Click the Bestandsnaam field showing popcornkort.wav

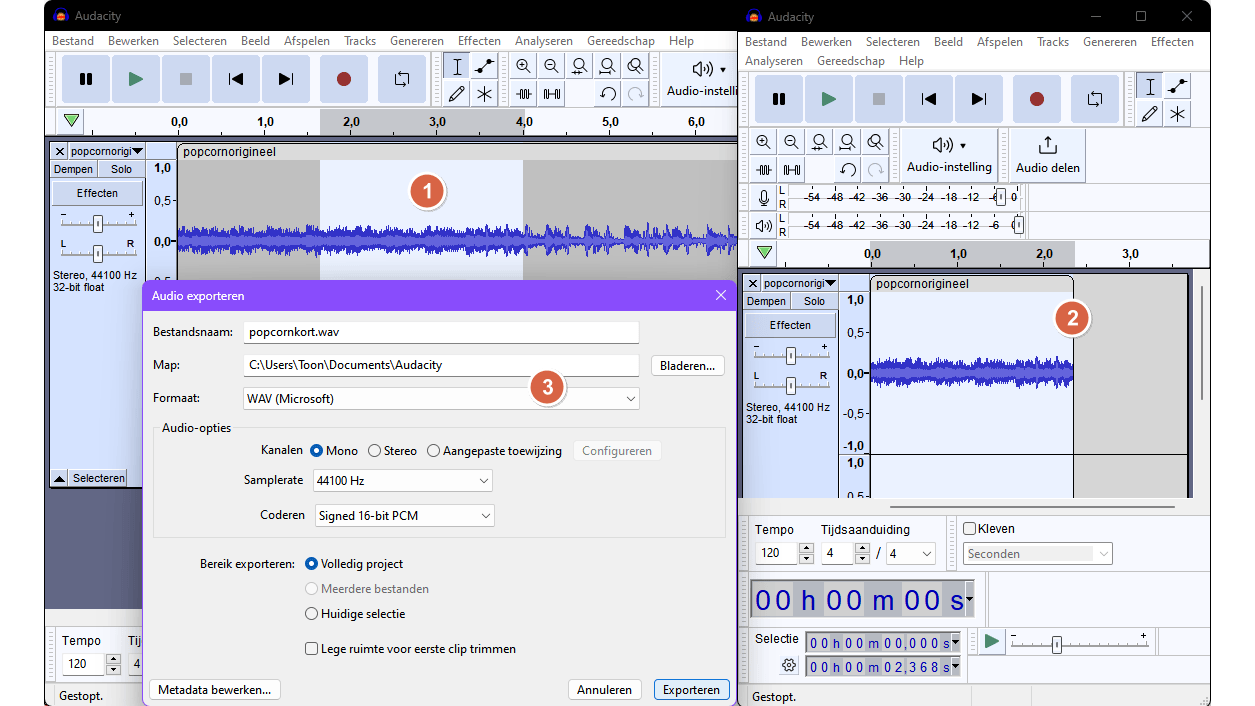point(440,332)
